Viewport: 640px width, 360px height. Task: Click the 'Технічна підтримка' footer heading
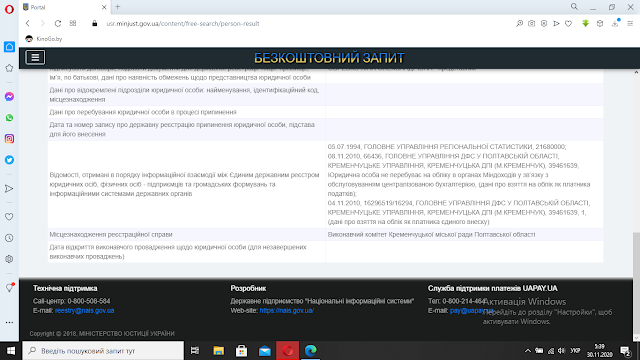(65, 288)
